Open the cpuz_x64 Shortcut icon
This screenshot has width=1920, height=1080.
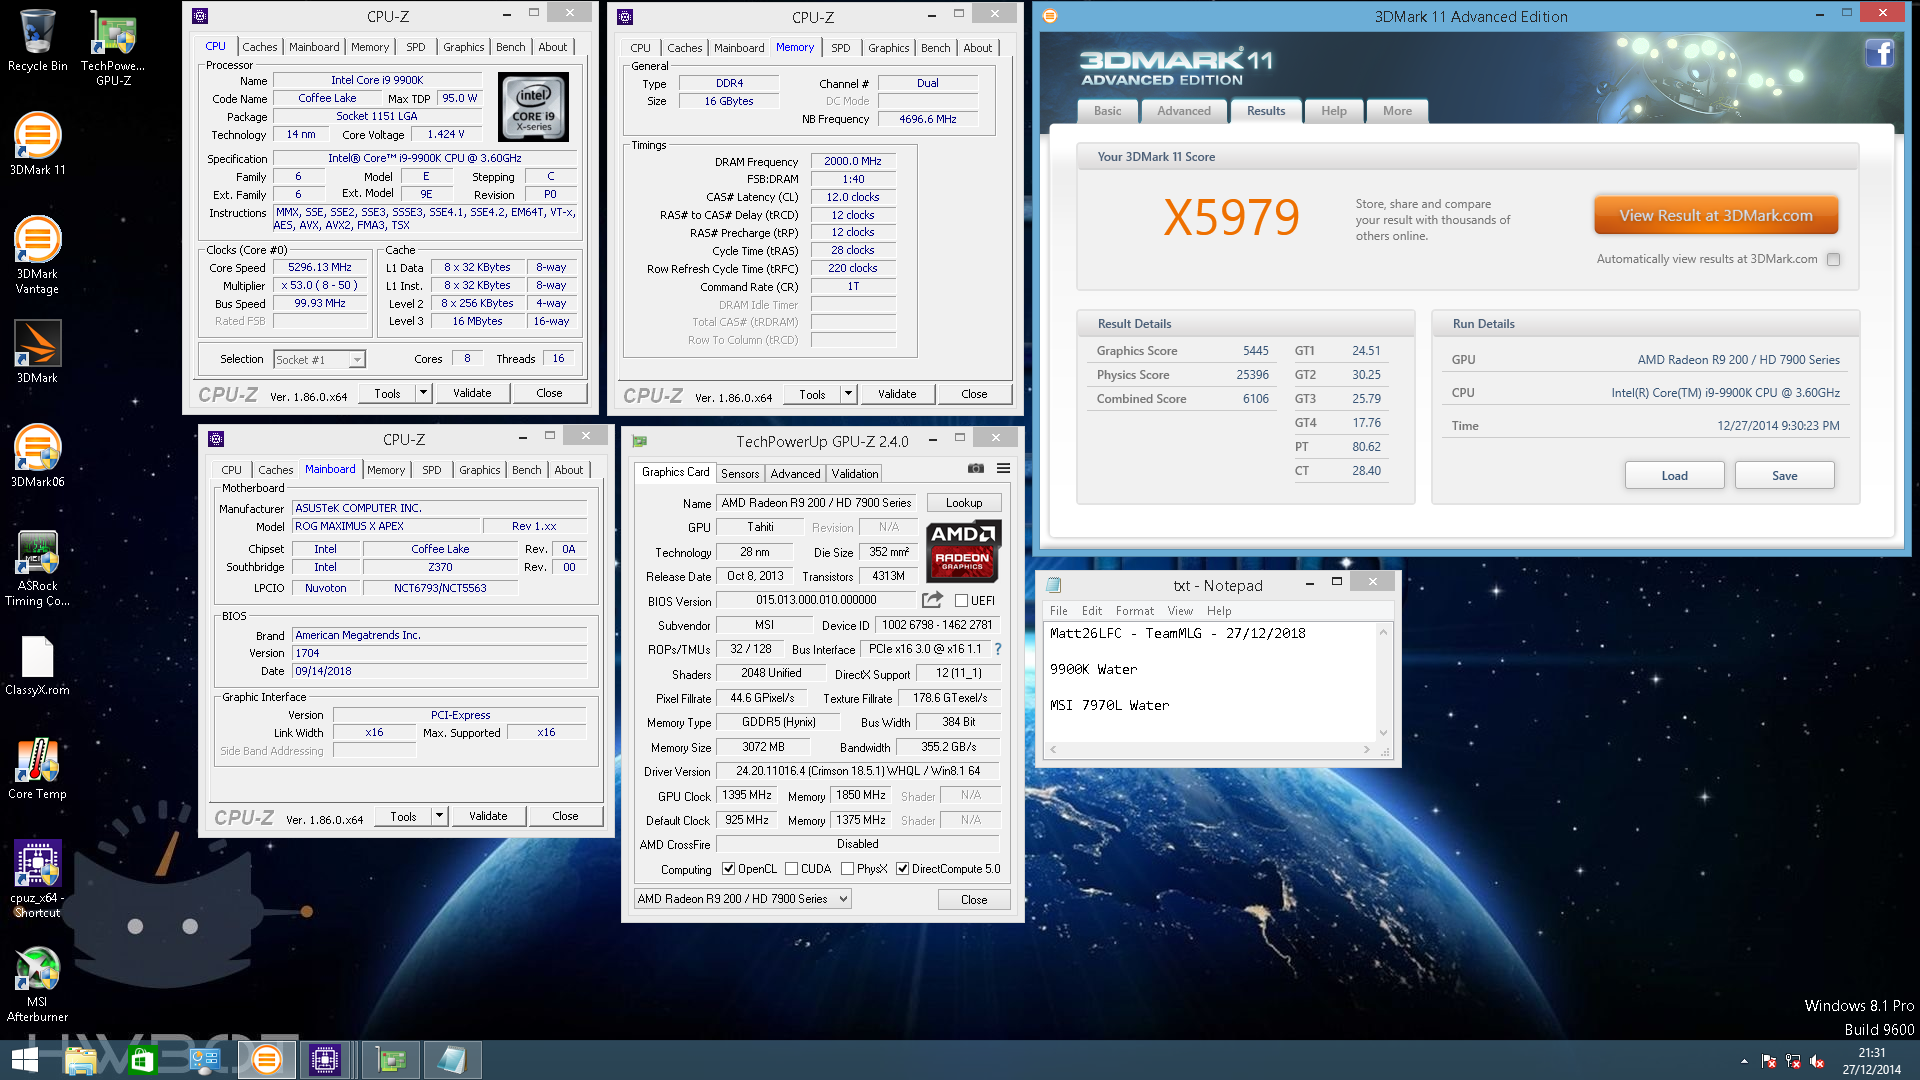tap(37, 879)
